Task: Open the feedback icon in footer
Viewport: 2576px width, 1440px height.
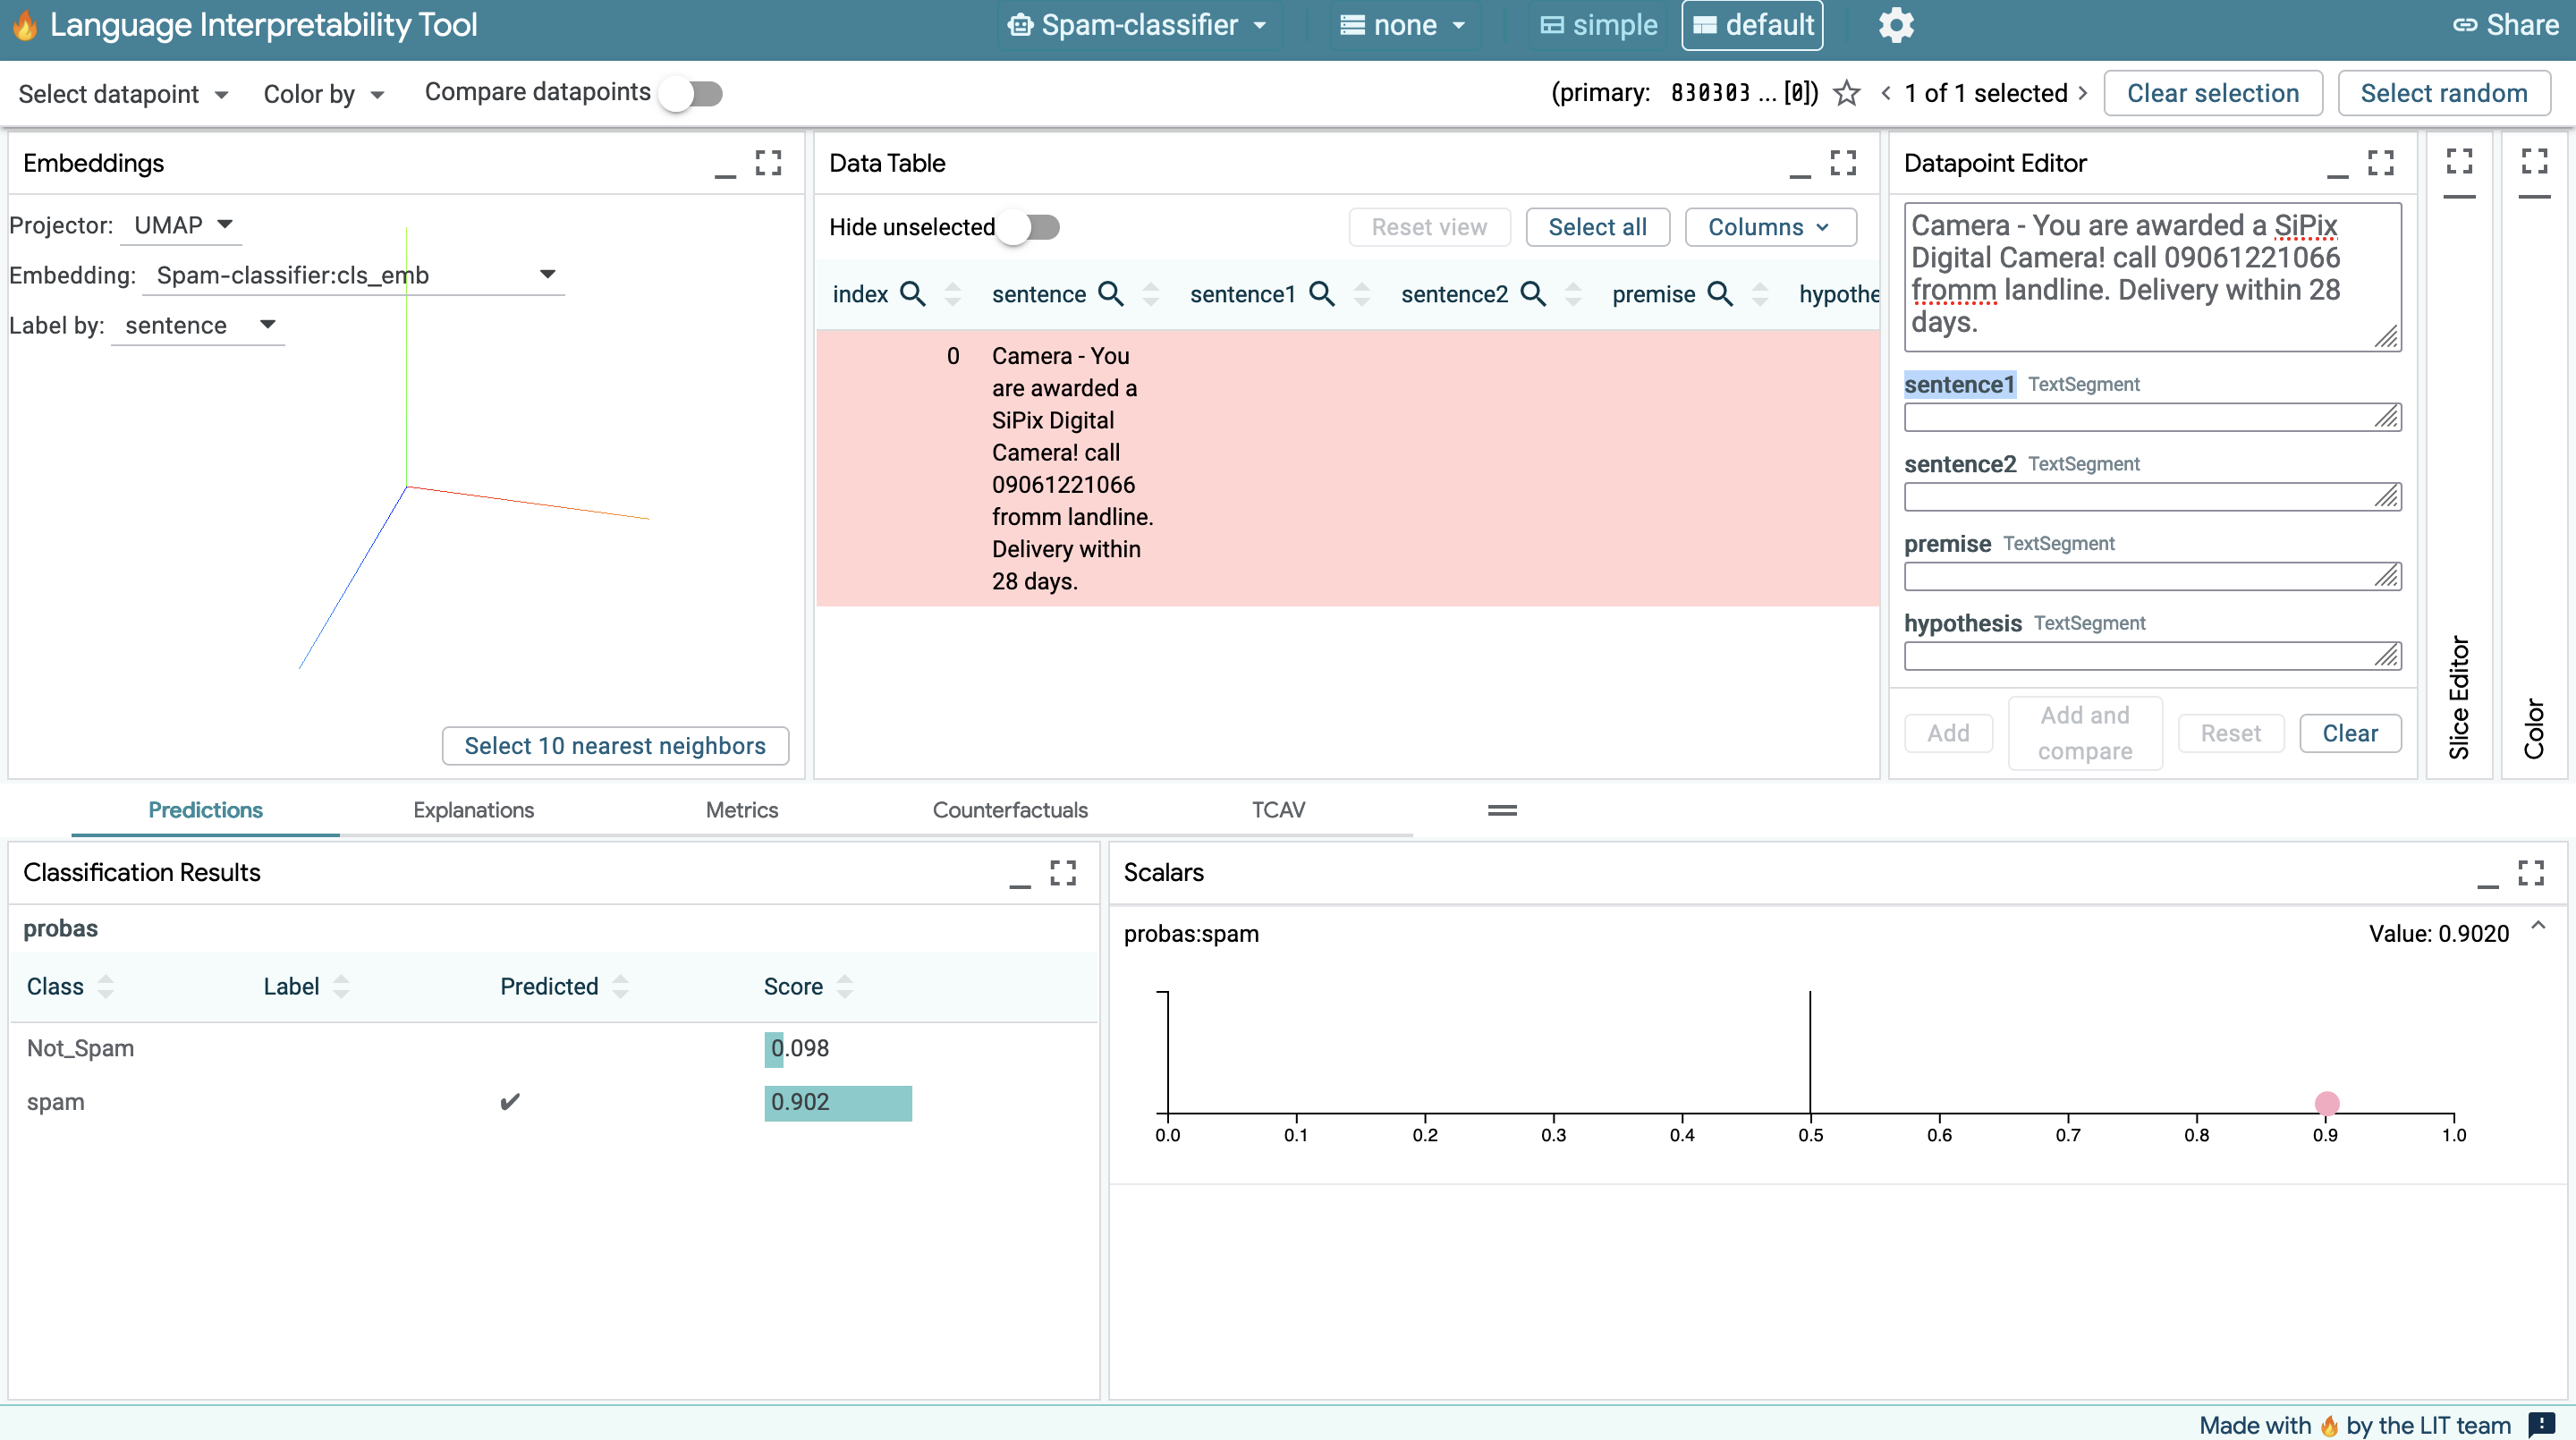Action: click(2541, 1424)
